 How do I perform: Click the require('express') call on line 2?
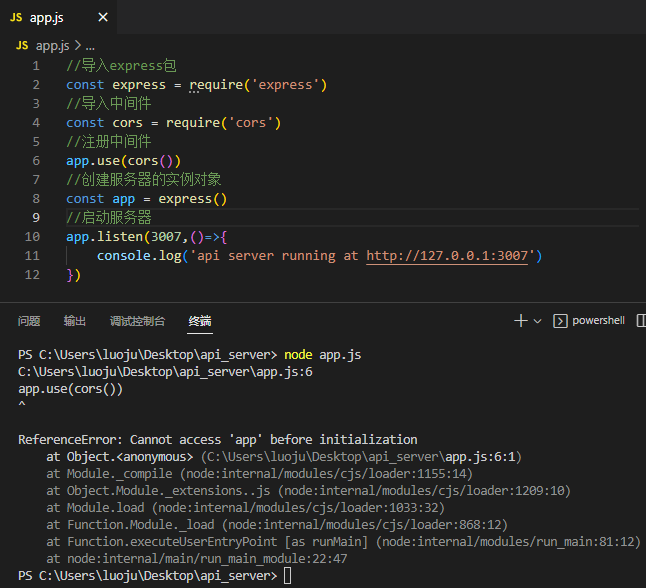coord(258,85)
